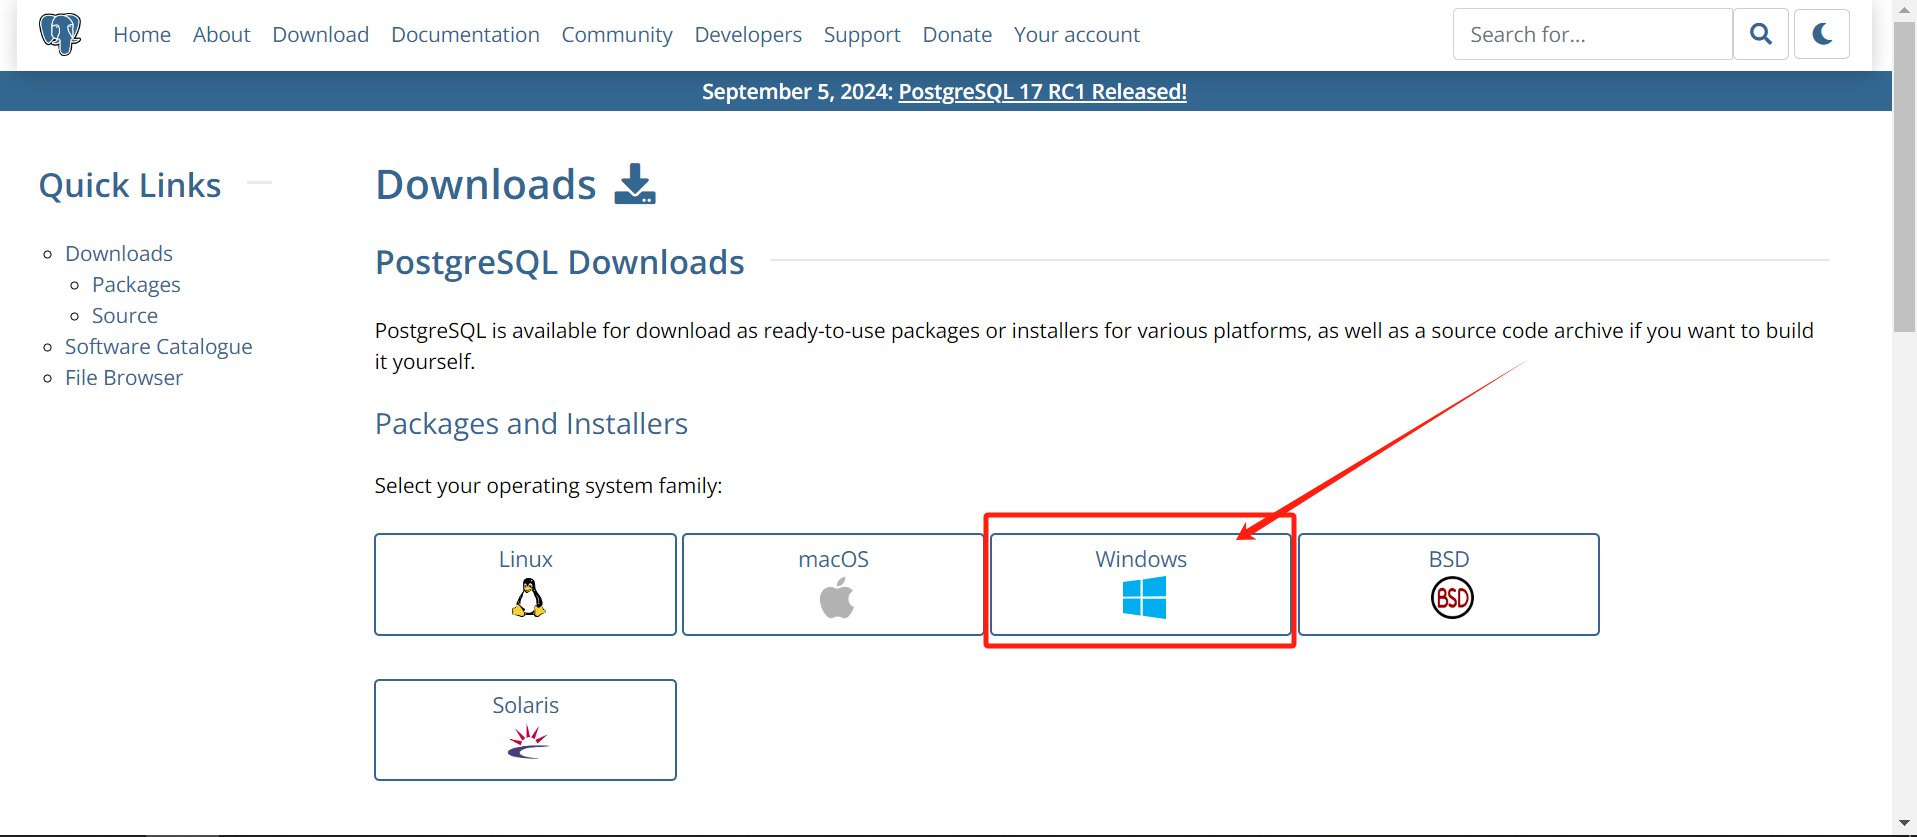Click the scrollbar up arrow
The width and height of the screenshot is (1917, 837).
[1904, 10]
